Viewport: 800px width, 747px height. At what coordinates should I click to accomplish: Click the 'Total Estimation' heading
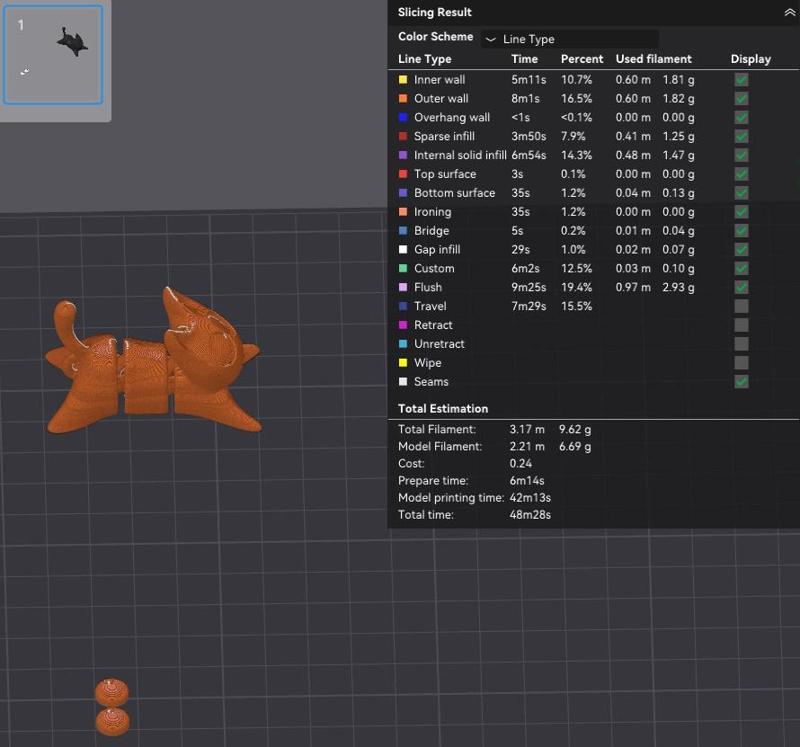pyautogui.click(x=443, y=409)
